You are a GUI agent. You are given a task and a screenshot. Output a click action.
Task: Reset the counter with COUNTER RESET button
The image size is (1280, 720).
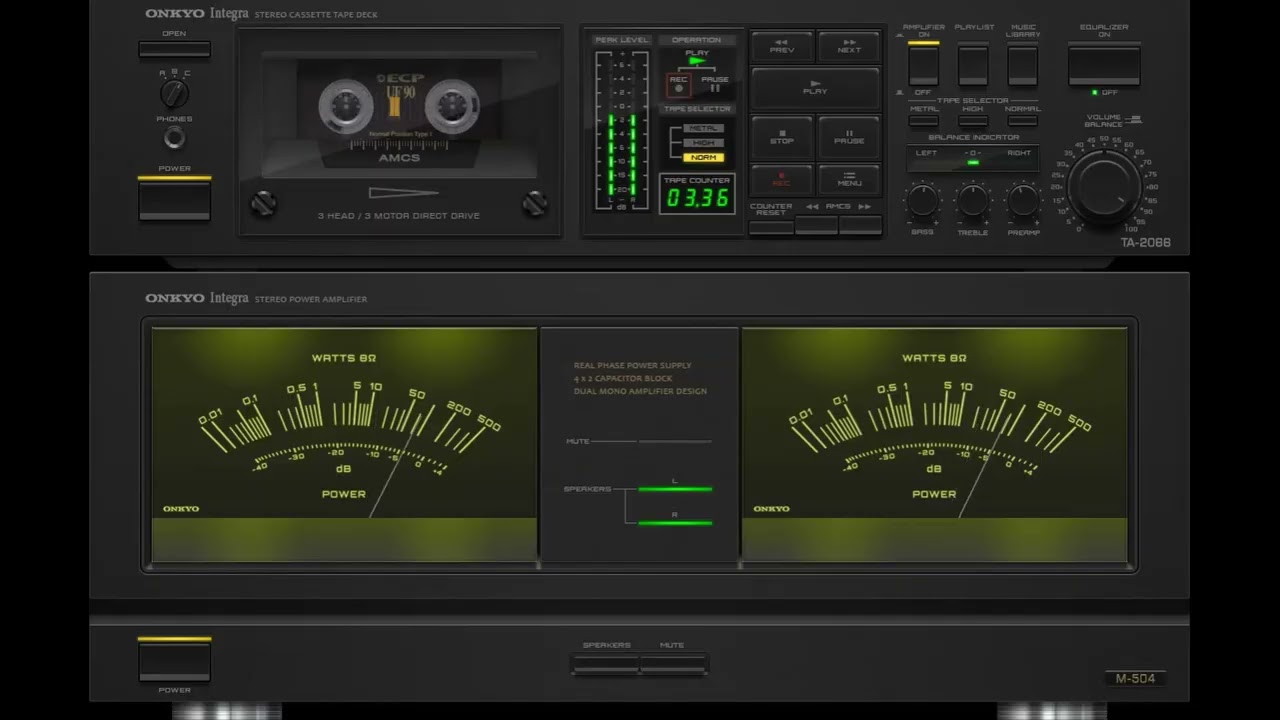pos(771,226)
